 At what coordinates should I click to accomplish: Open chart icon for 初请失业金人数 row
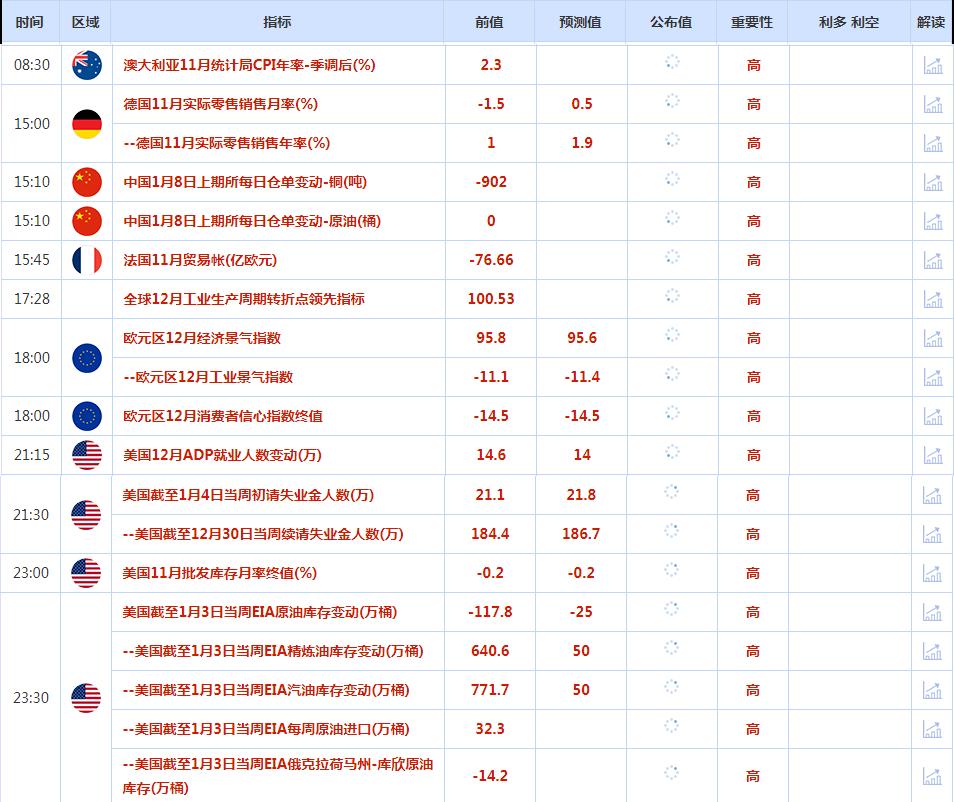[932, 495]
